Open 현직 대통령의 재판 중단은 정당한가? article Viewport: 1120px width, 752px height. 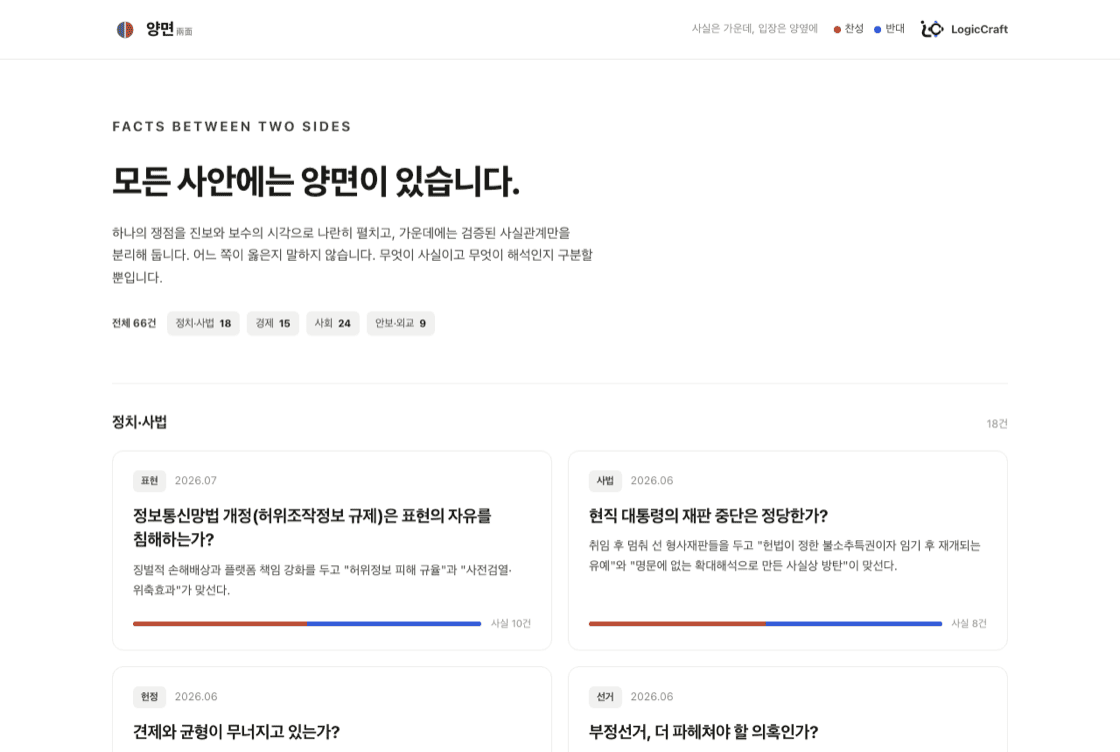click(x=708, y=516)
